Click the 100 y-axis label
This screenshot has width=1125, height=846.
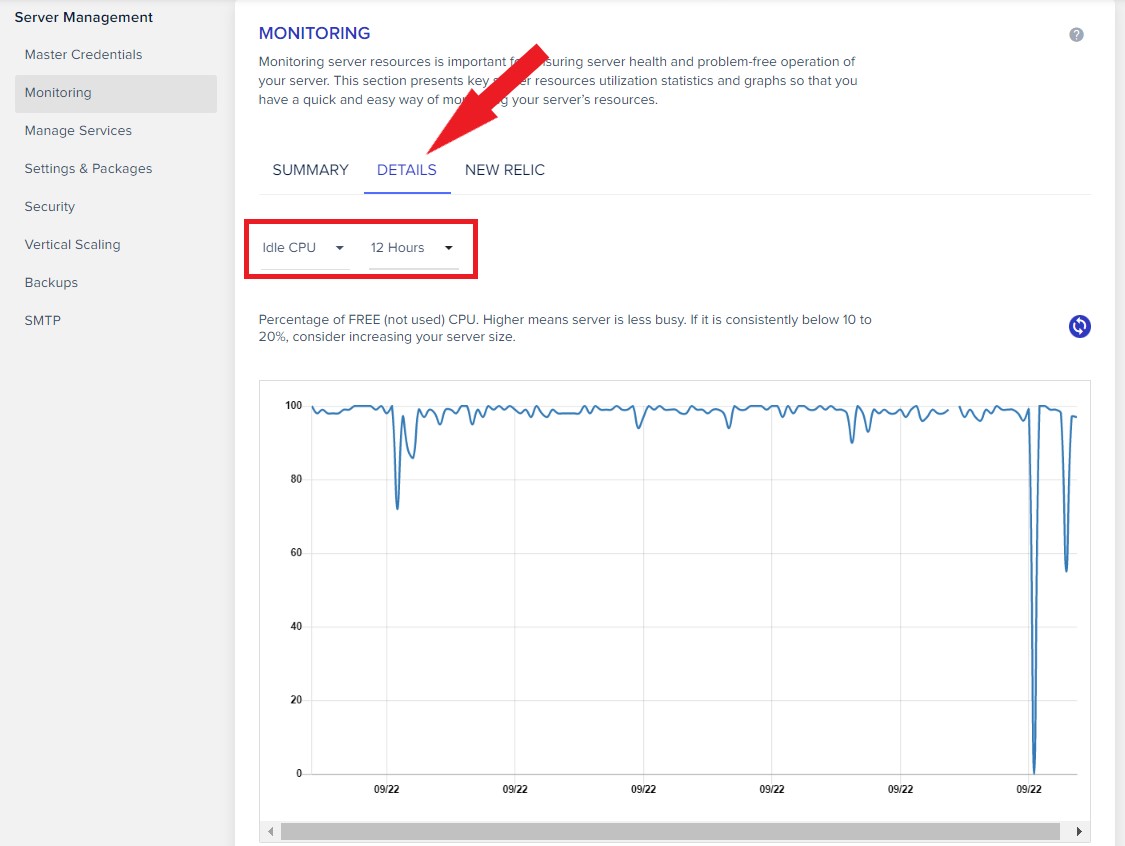tap(293, 405)
